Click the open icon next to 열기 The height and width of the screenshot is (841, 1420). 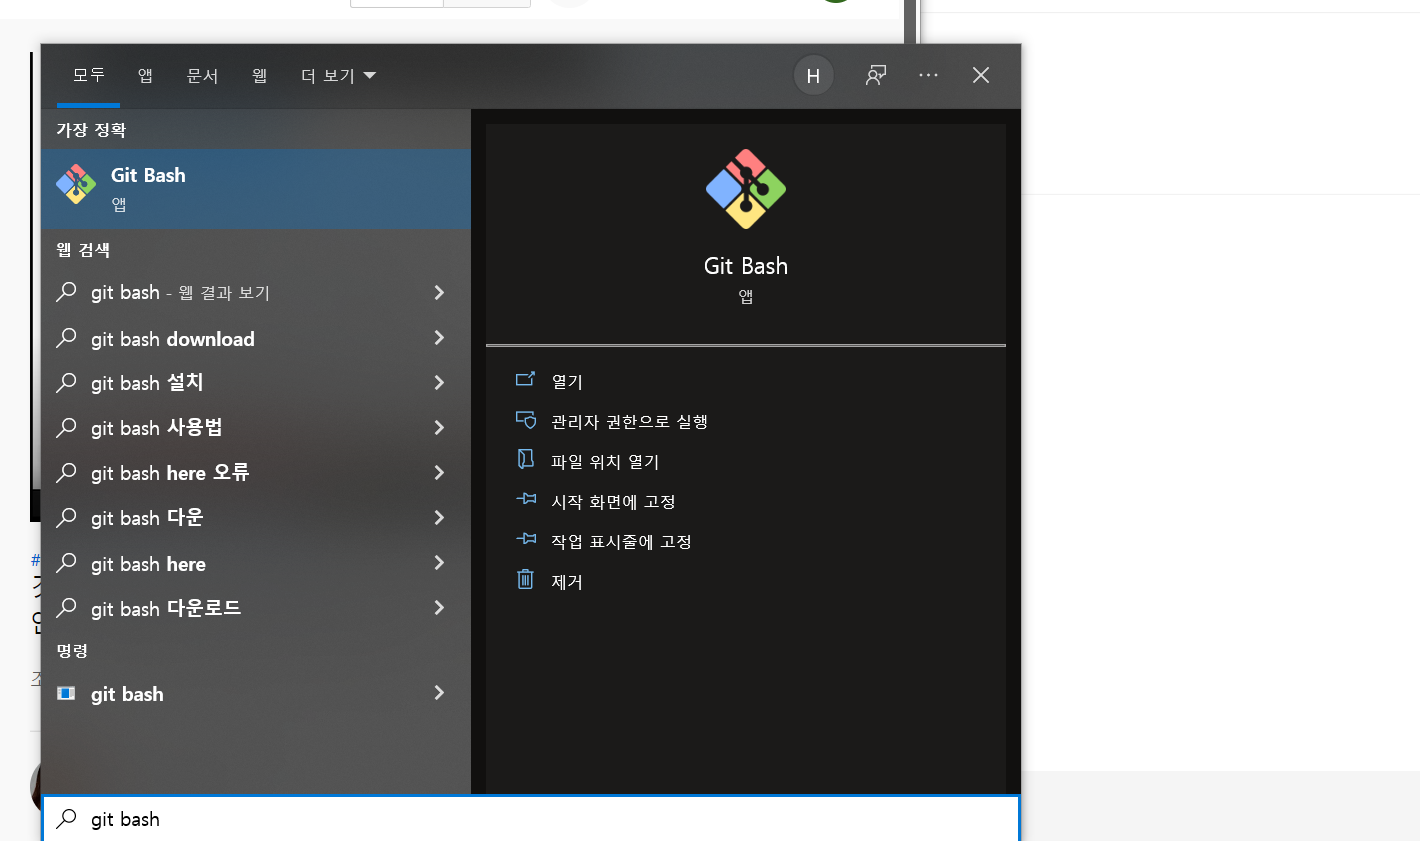(525, 379)
